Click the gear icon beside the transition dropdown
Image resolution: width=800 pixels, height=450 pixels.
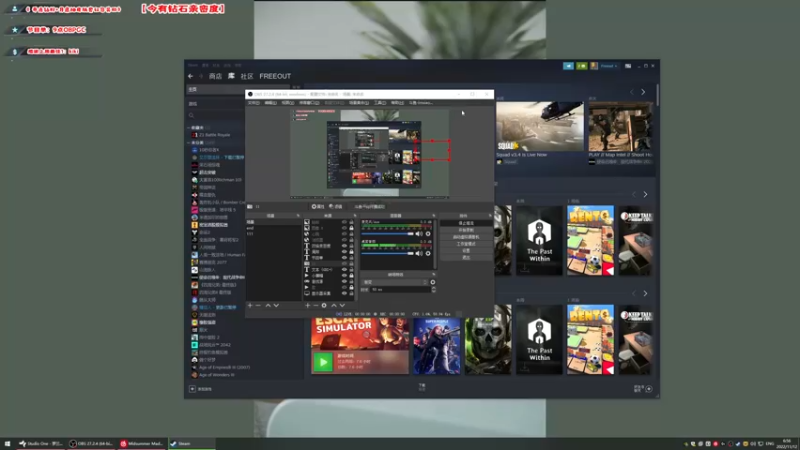[x=433, y=282]
